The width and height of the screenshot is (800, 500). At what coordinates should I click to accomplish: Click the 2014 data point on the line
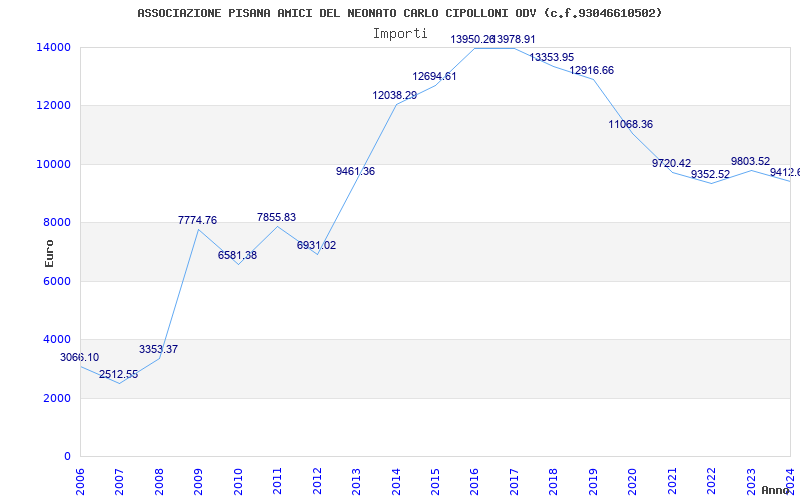(x=396, y=105)
